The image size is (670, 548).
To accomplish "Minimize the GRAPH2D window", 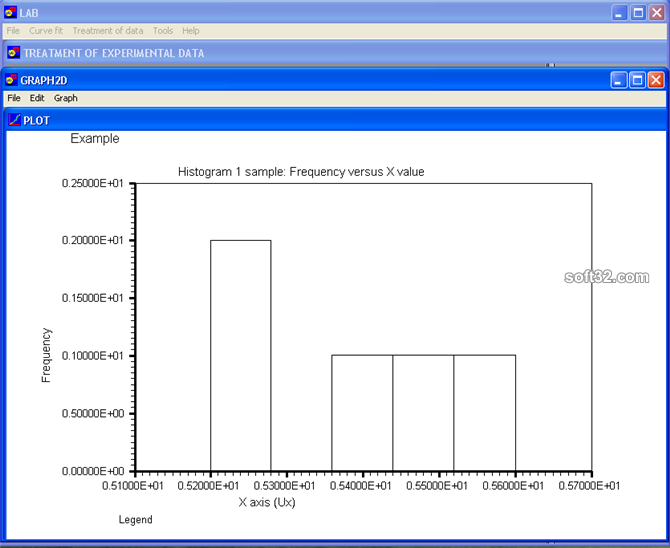I will [618, 80].
